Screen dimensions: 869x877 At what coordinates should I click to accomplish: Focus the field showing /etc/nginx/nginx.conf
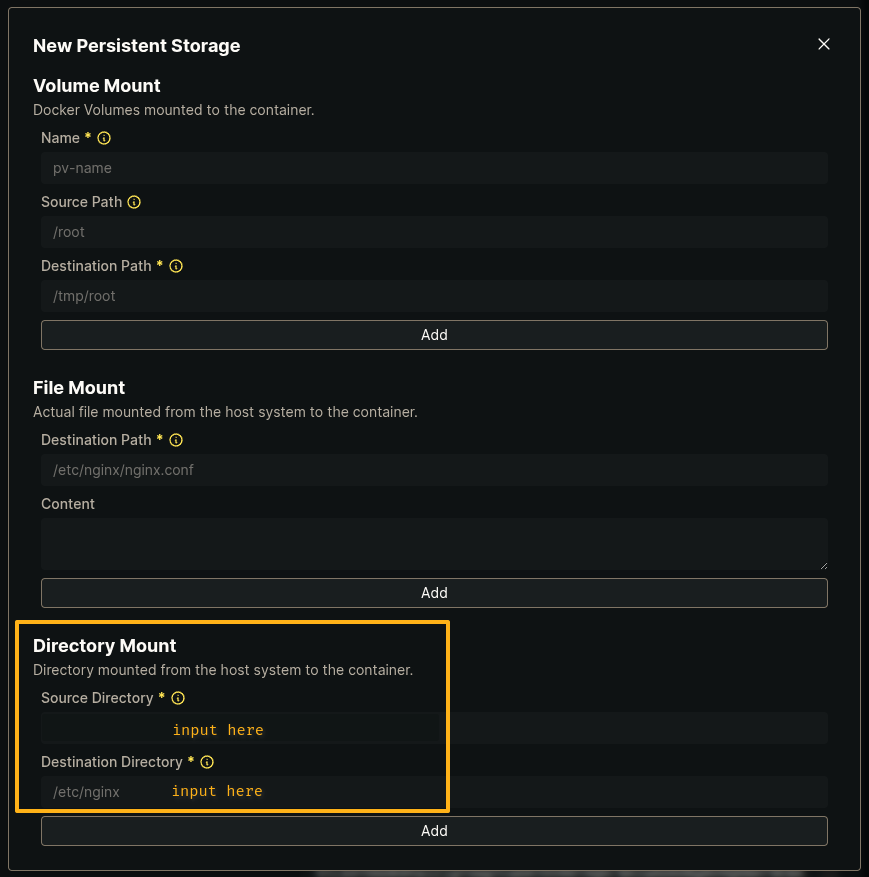click(434, 470)
